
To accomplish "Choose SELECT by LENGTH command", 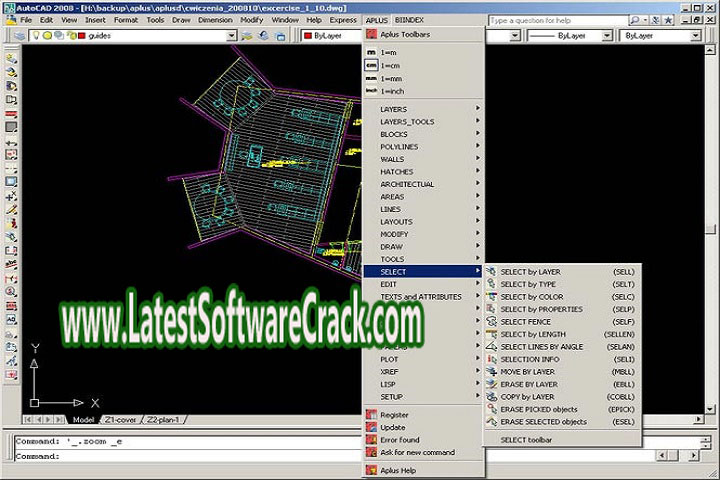I will pyautogui.click(x=562, y=334).
